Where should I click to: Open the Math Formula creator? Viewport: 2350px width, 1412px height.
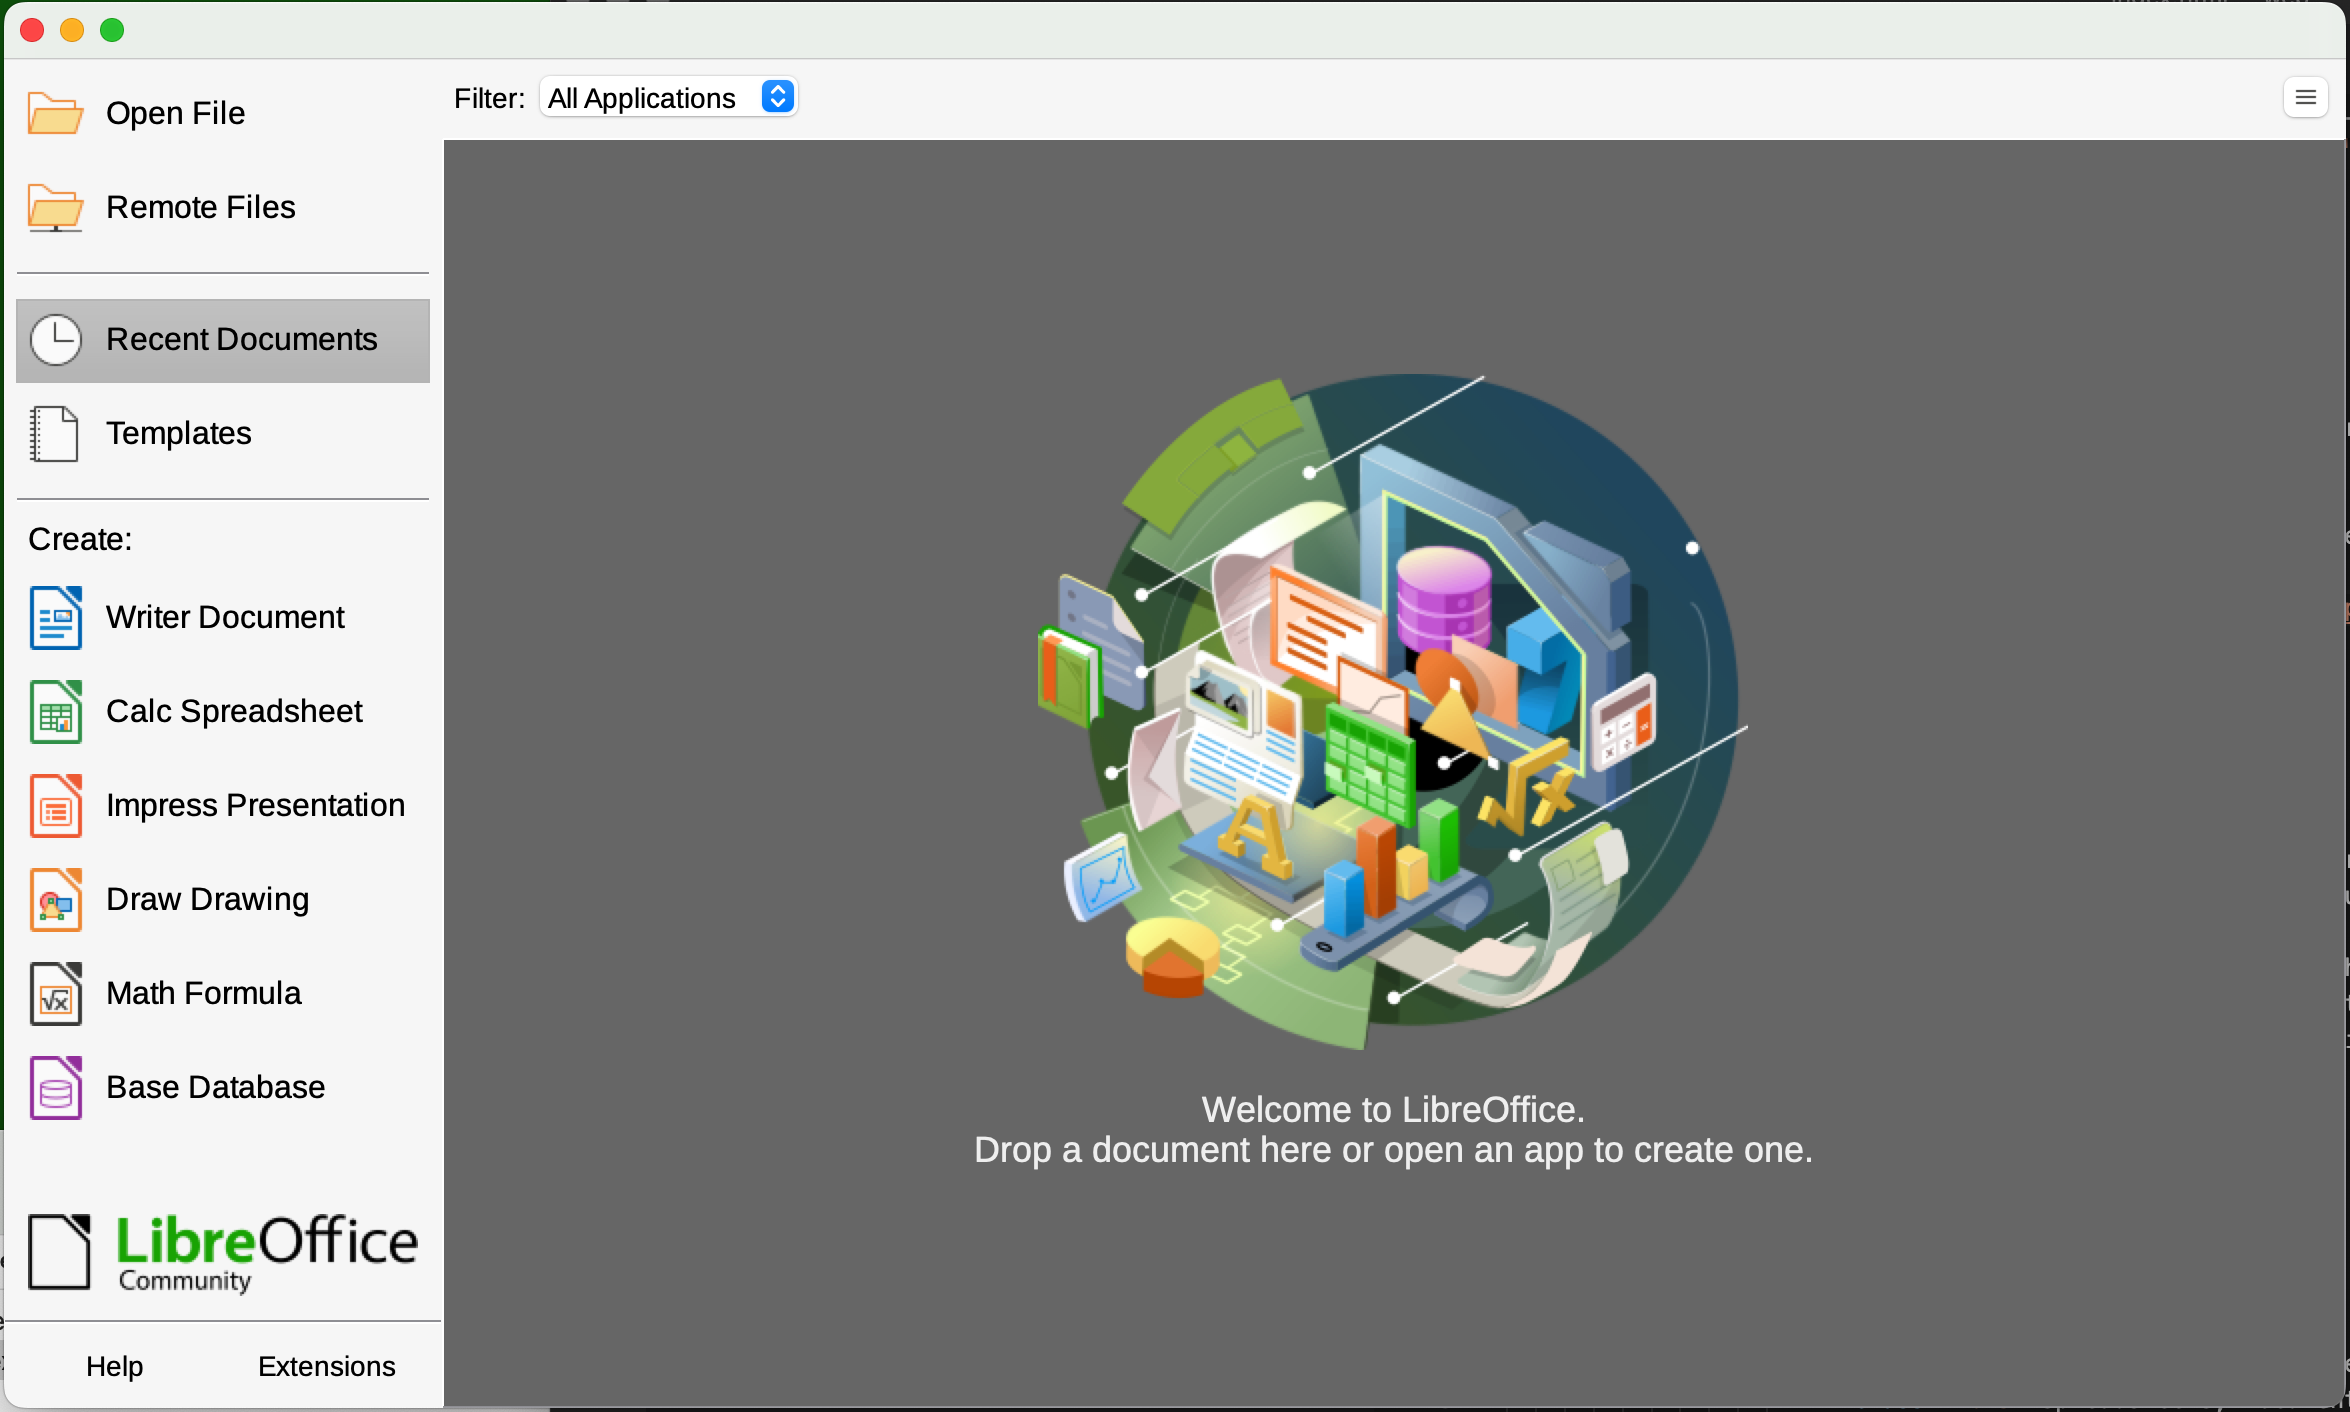click(202, 993)
